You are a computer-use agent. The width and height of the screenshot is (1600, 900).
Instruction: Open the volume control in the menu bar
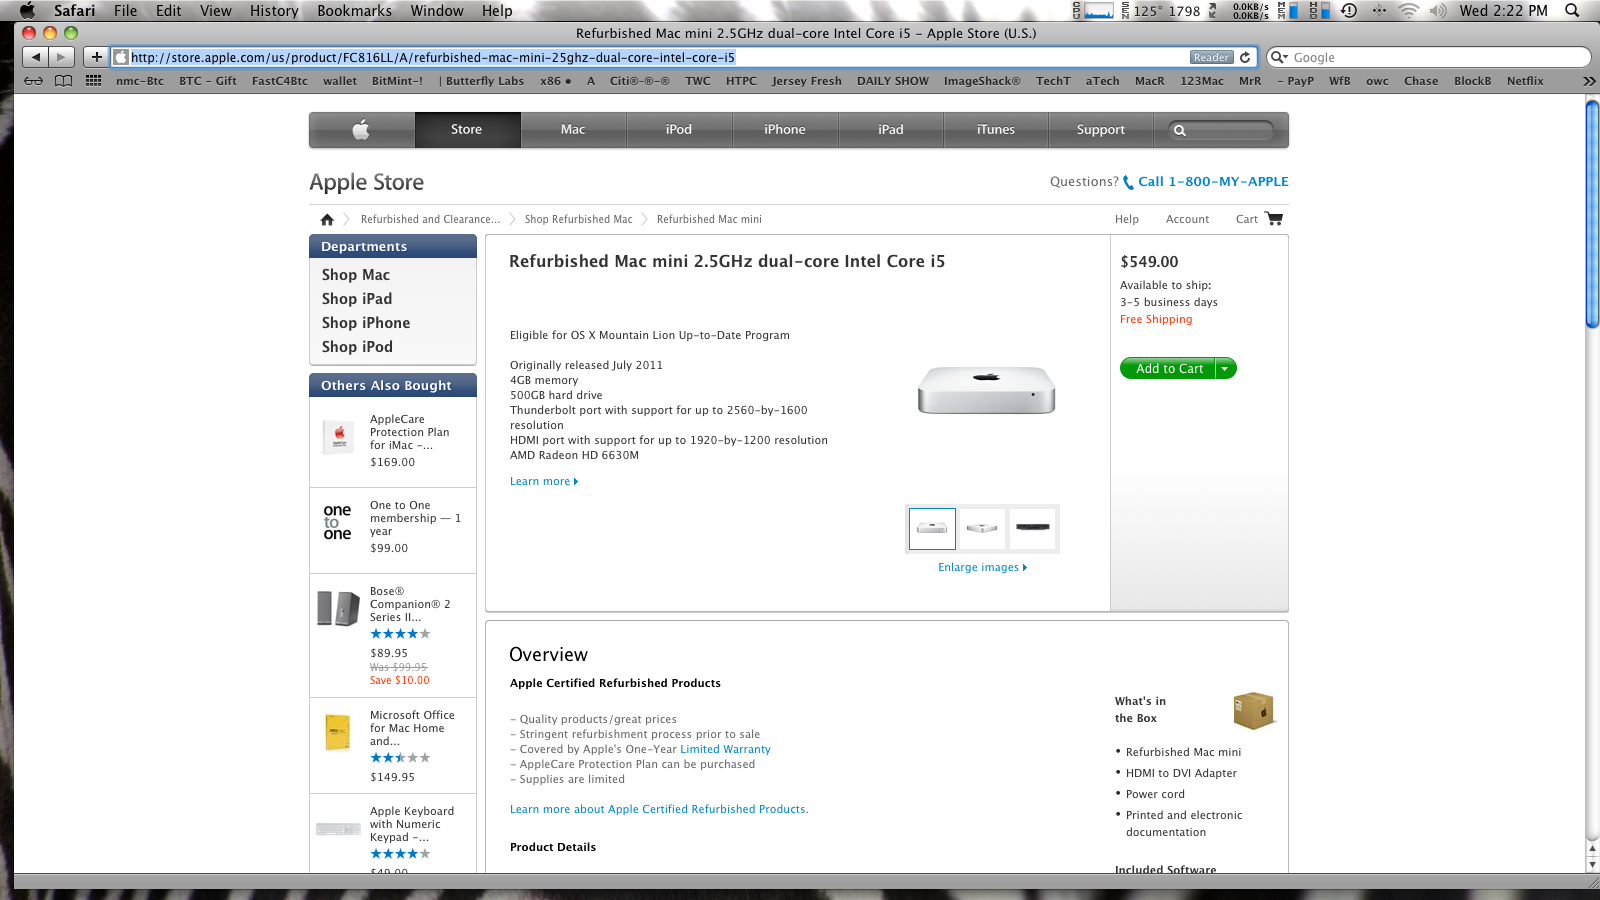(x=1438, y=10)
